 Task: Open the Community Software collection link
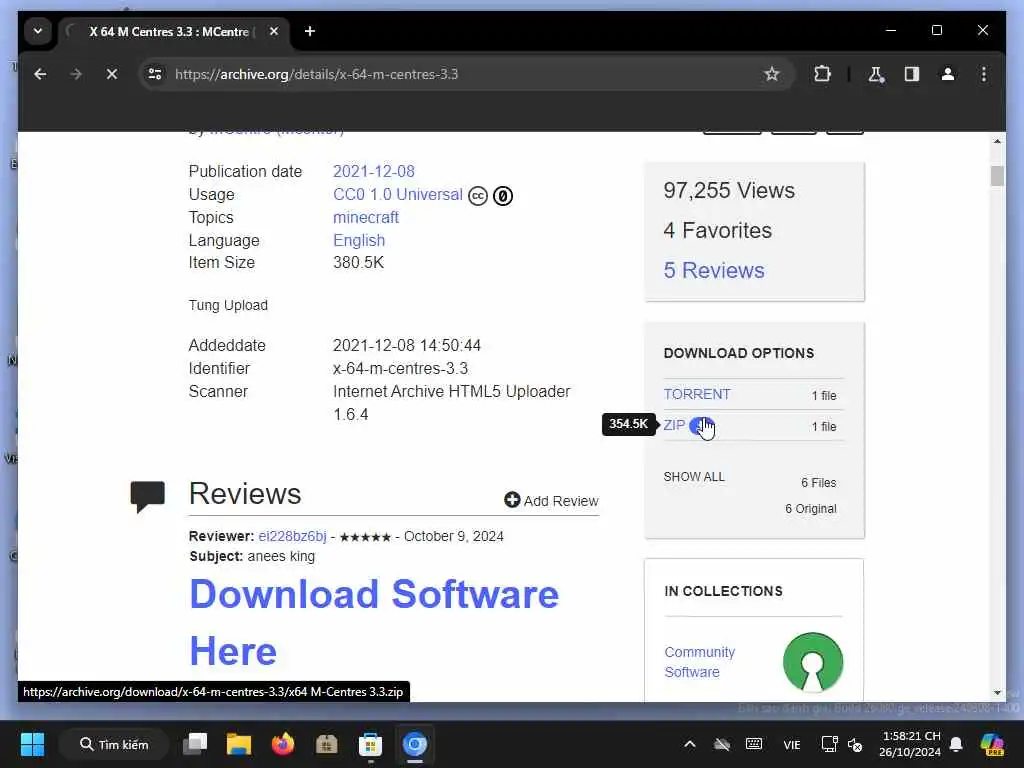(x=699, y=662)
